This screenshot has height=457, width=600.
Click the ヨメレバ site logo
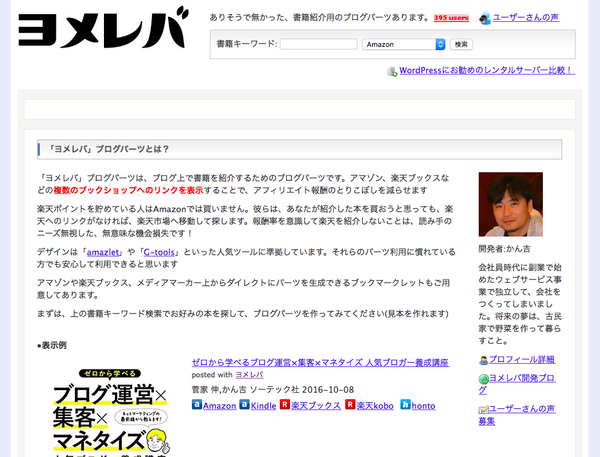coord(104,28)
